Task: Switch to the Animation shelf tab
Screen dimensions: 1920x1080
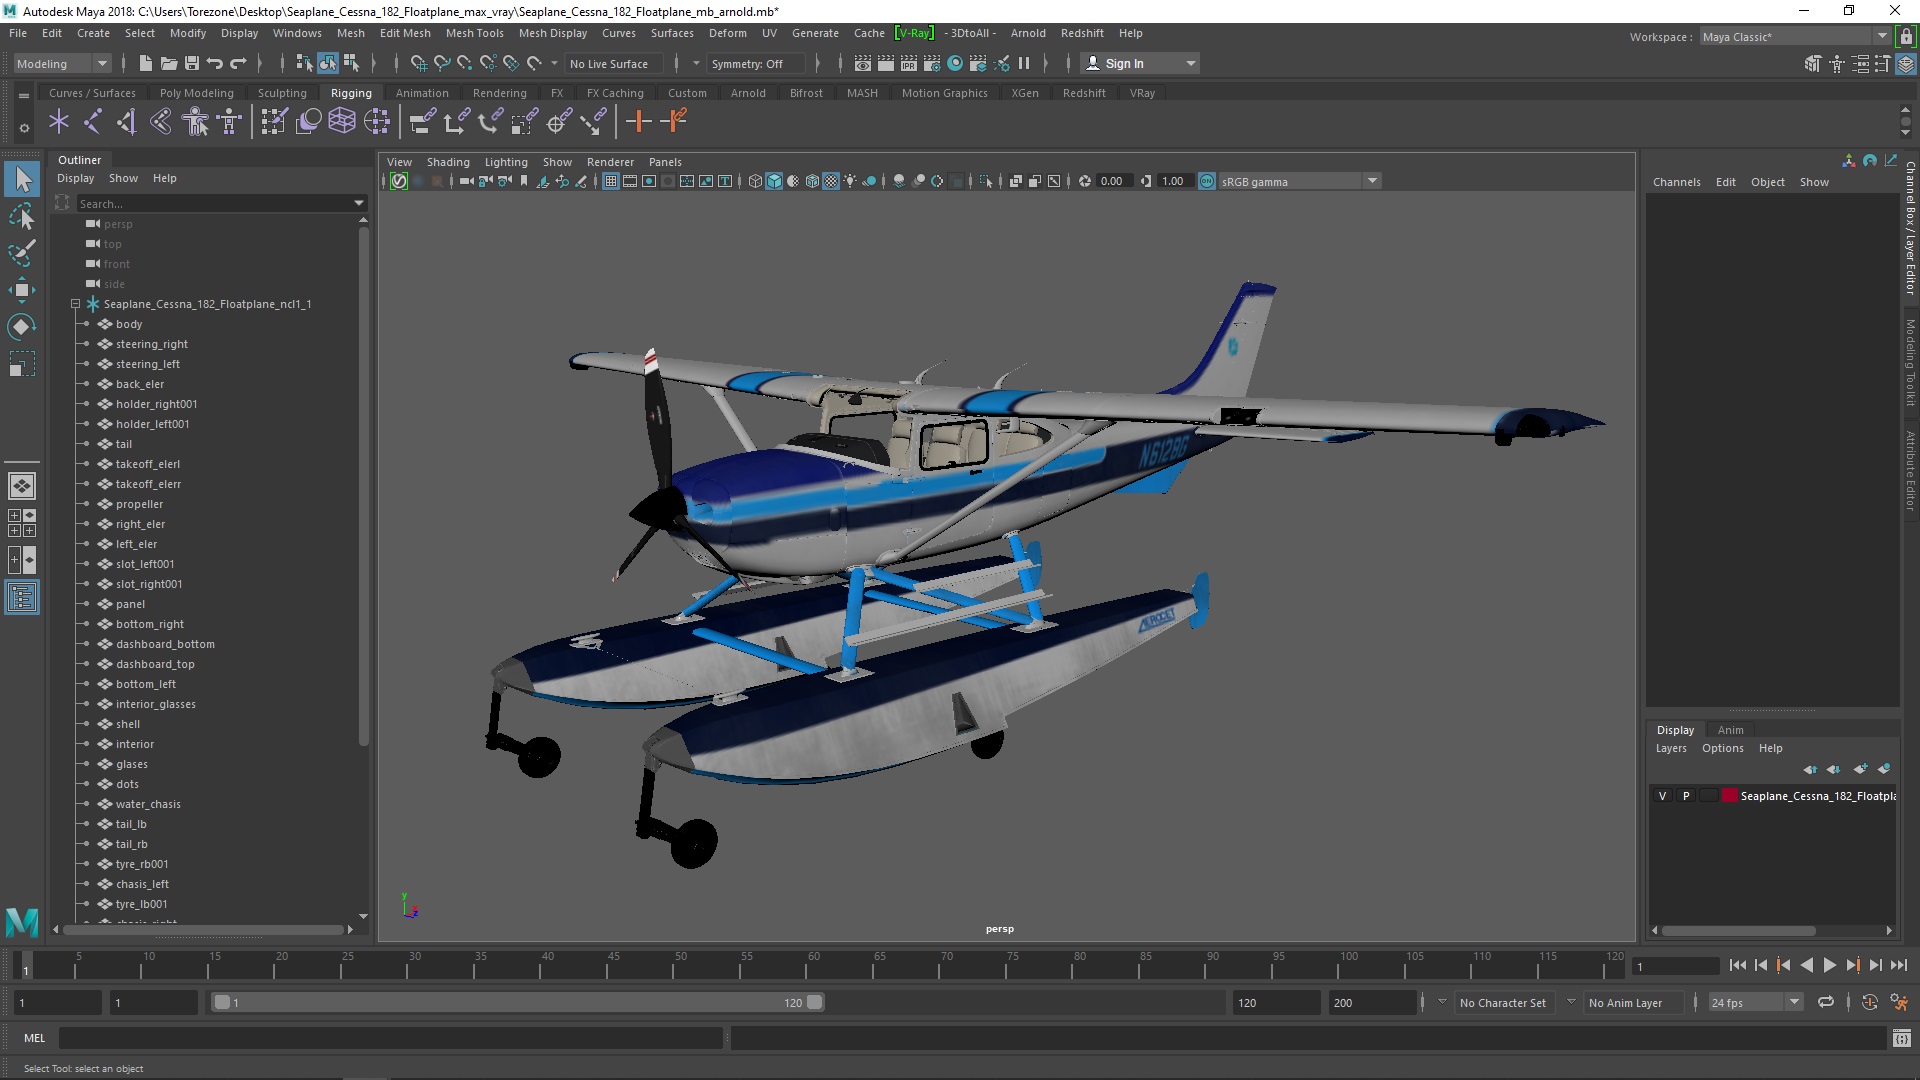Action: coord(422,93)
